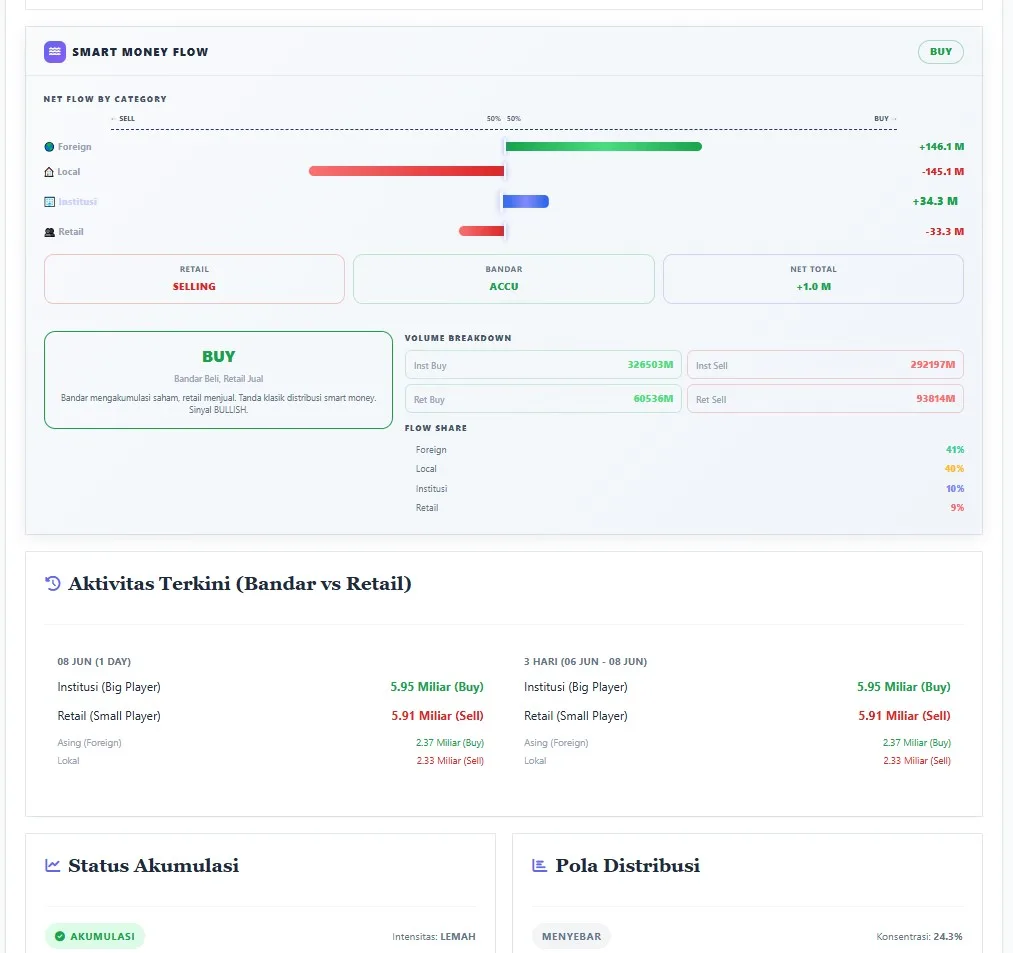Click 2.33 Miliar (Sell) under 08 JUN

[450, 761]
